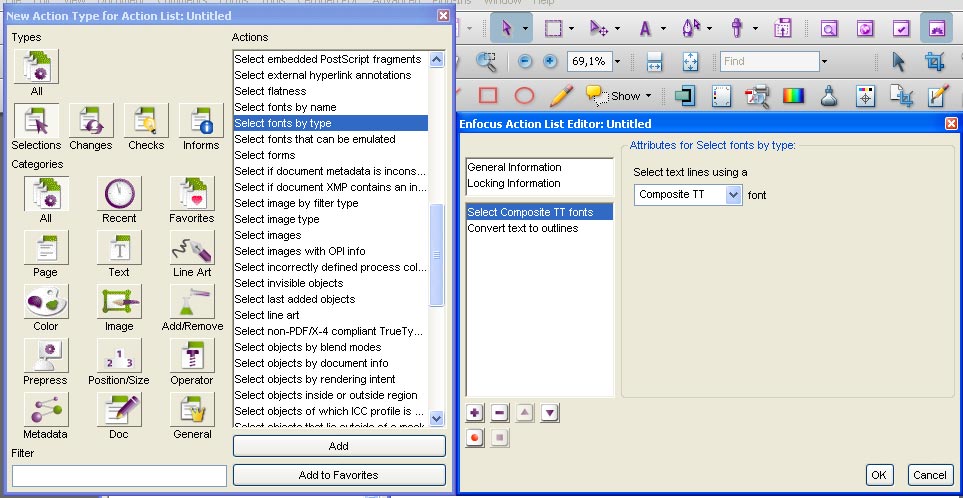Image resolution: width=963 pixels, height=498 pixels.
Task: Open the rainbow Convert Colors tool
Action: (x=793, y=96)
